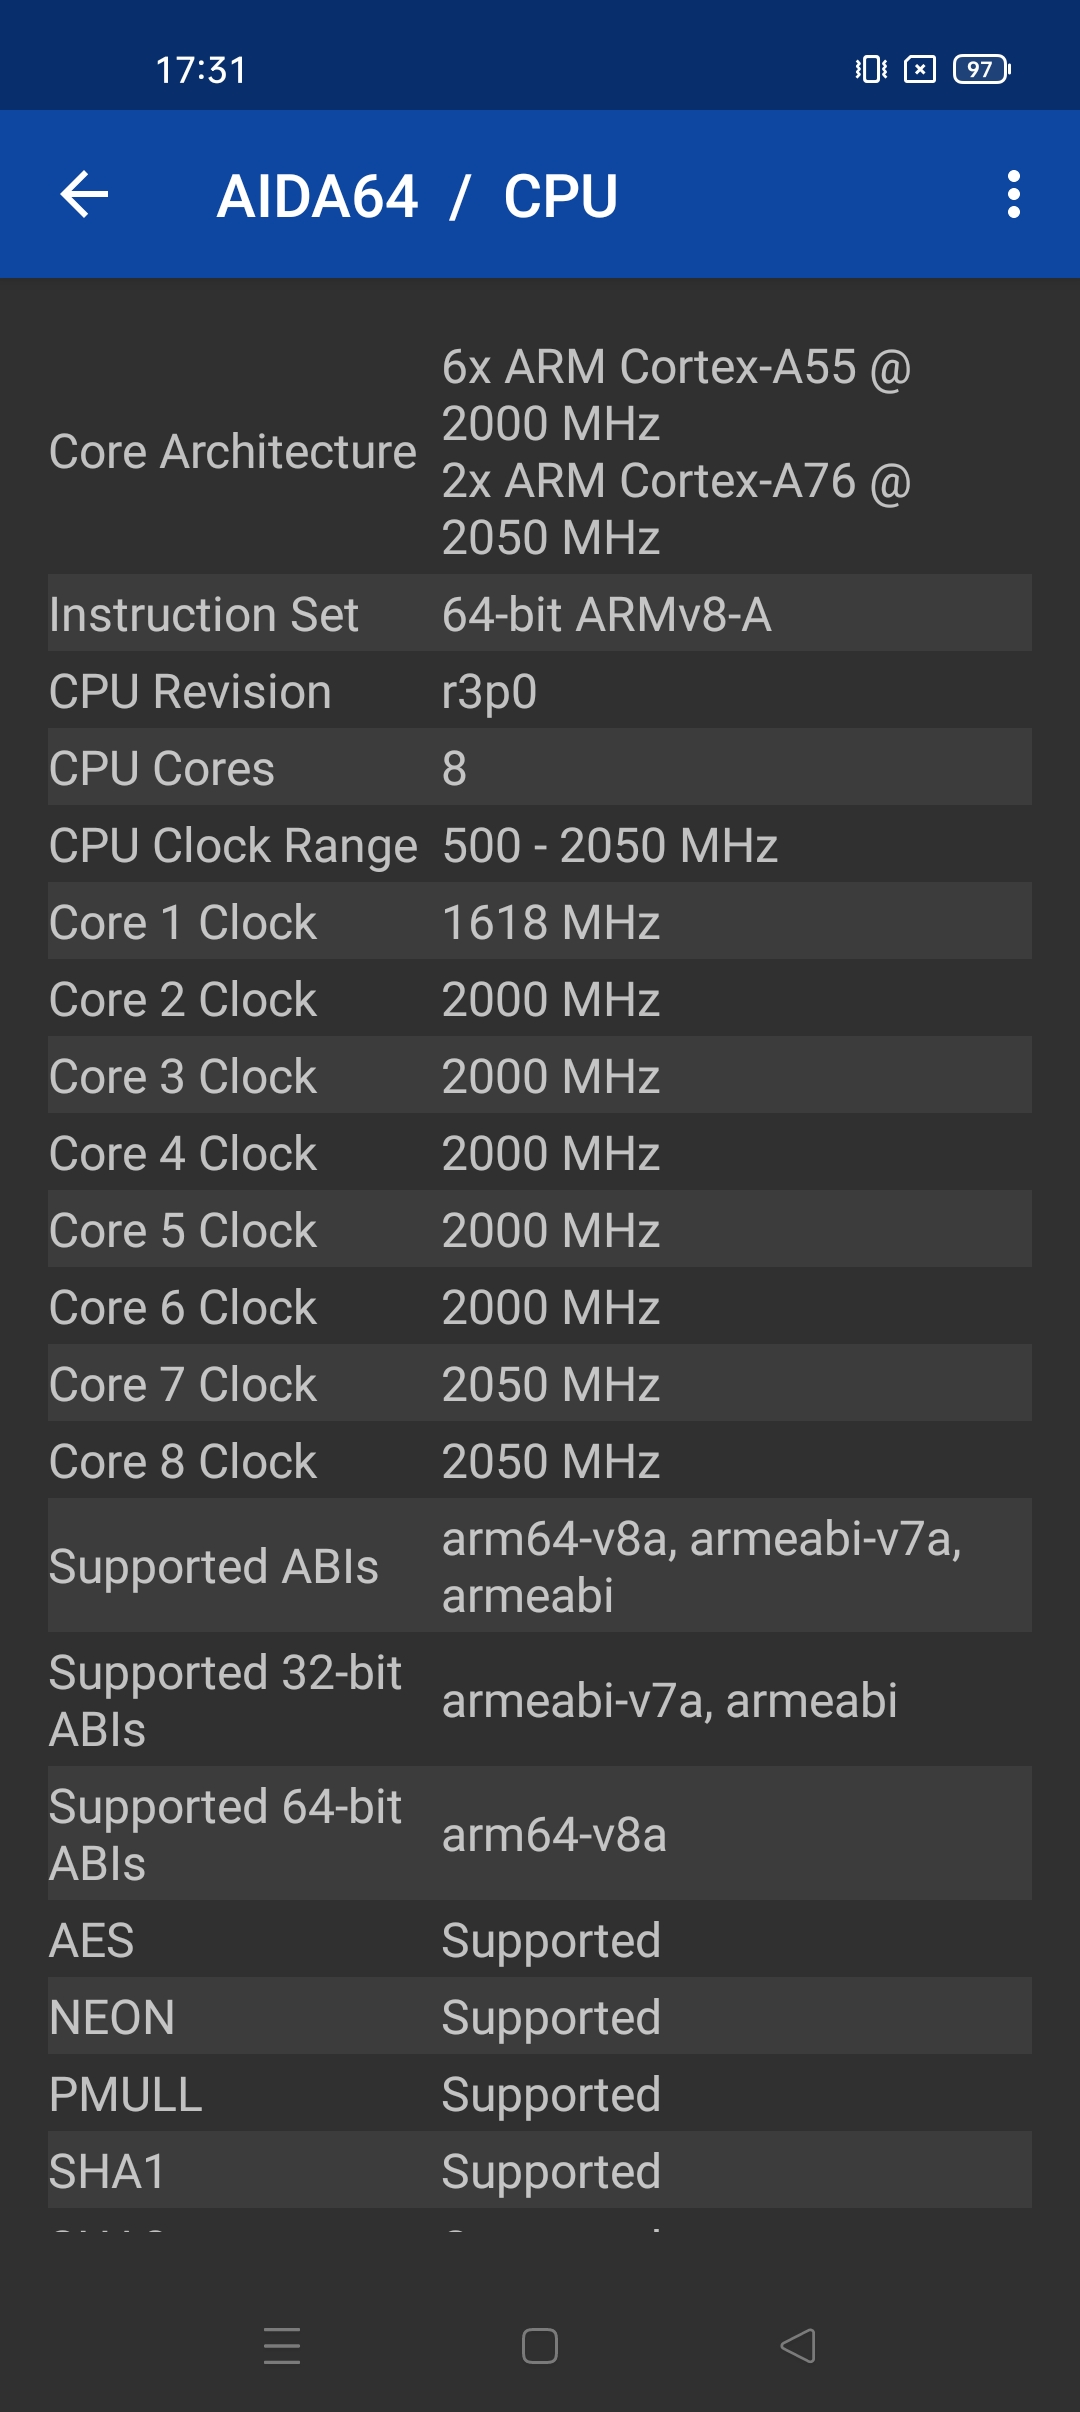Tap the Android recent apps icon
The height and width of the screenshot is (2412, 1080).
tap(282, 2345)
